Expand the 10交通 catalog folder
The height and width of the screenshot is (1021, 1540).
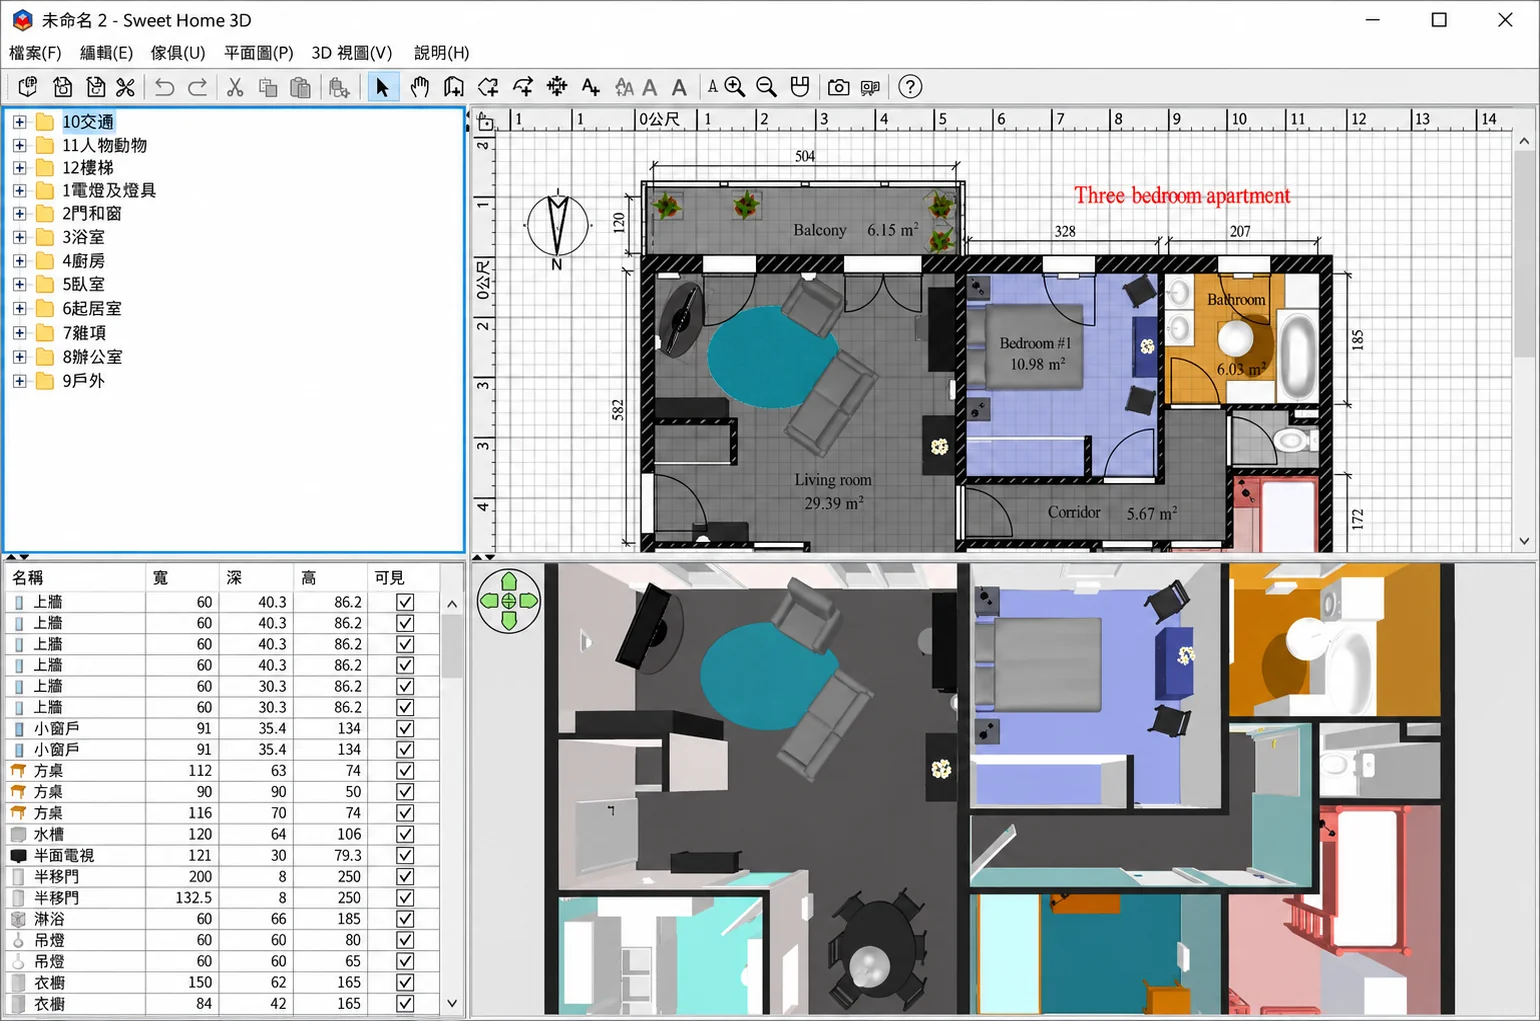[19, 122]
